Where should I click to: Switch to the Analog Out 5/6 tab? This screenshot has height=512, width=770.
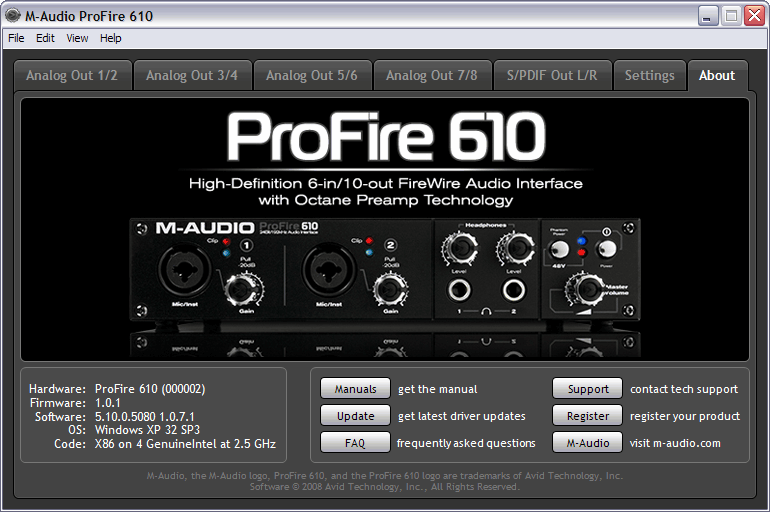point(312,76)
